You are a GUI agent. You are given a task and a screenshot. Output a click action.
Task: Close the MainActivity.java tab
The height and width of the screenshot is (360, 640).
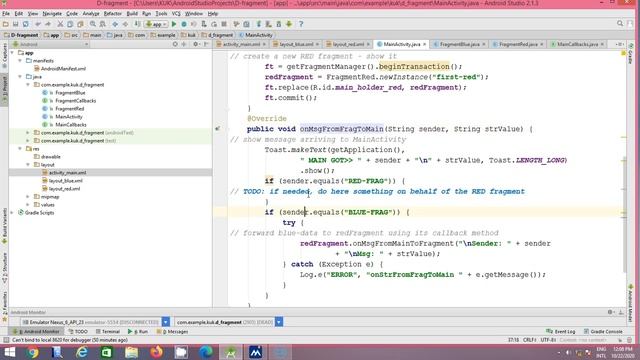424,44
